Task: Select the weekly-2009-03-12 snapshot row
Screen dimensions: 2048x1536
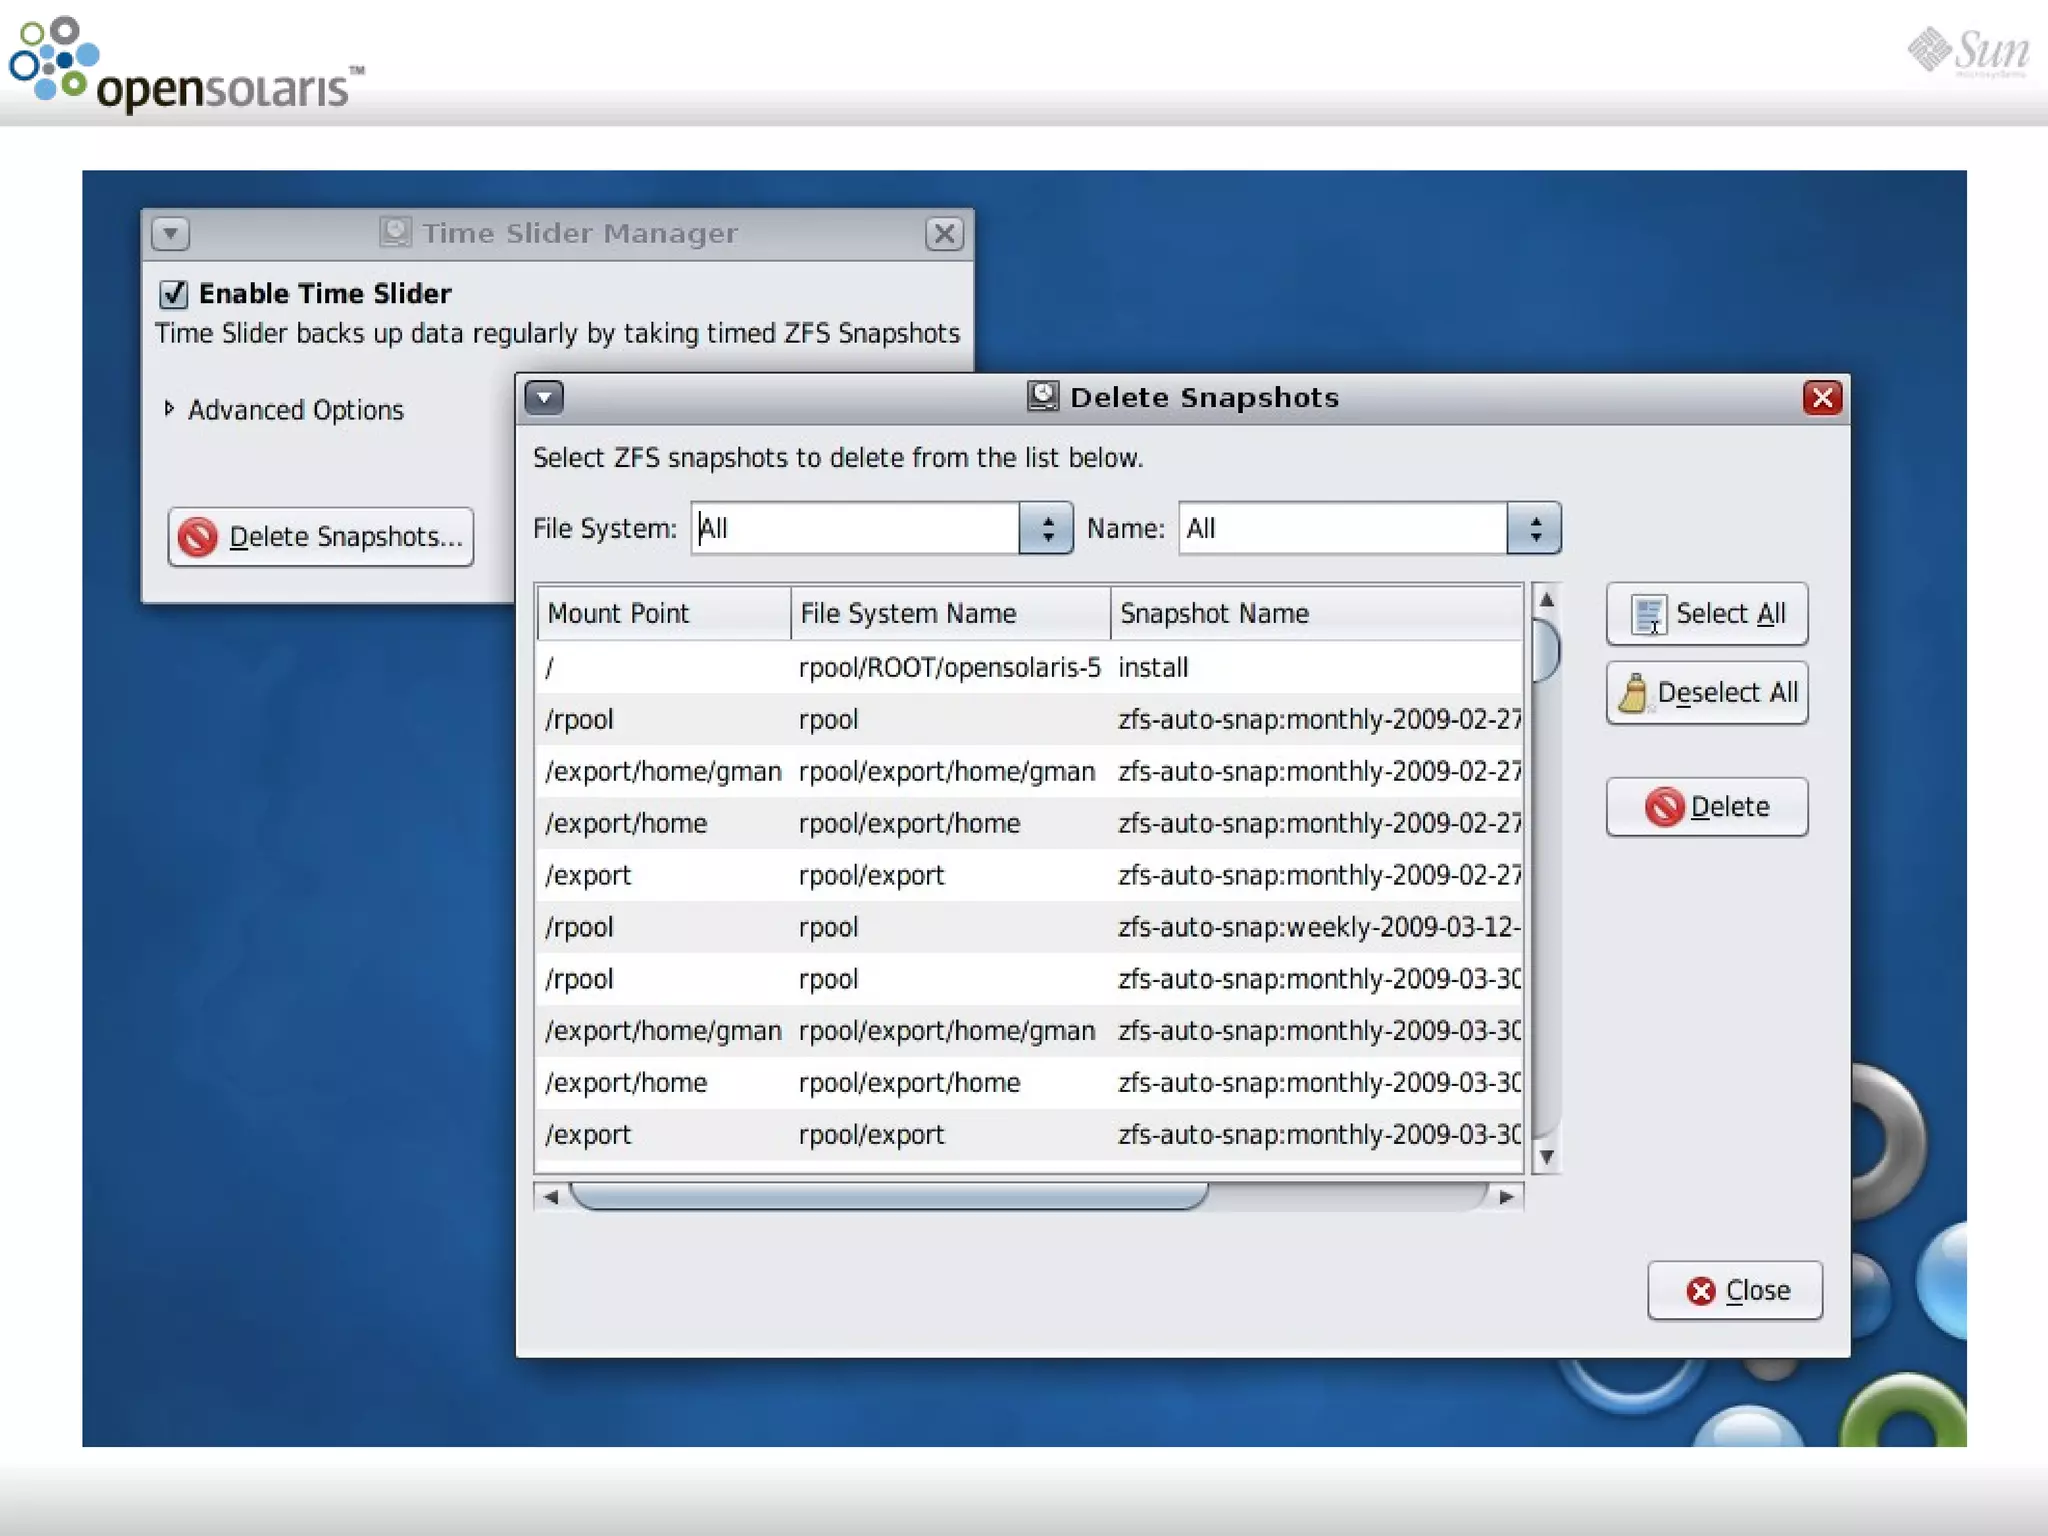Action: tap(1028, 927)
